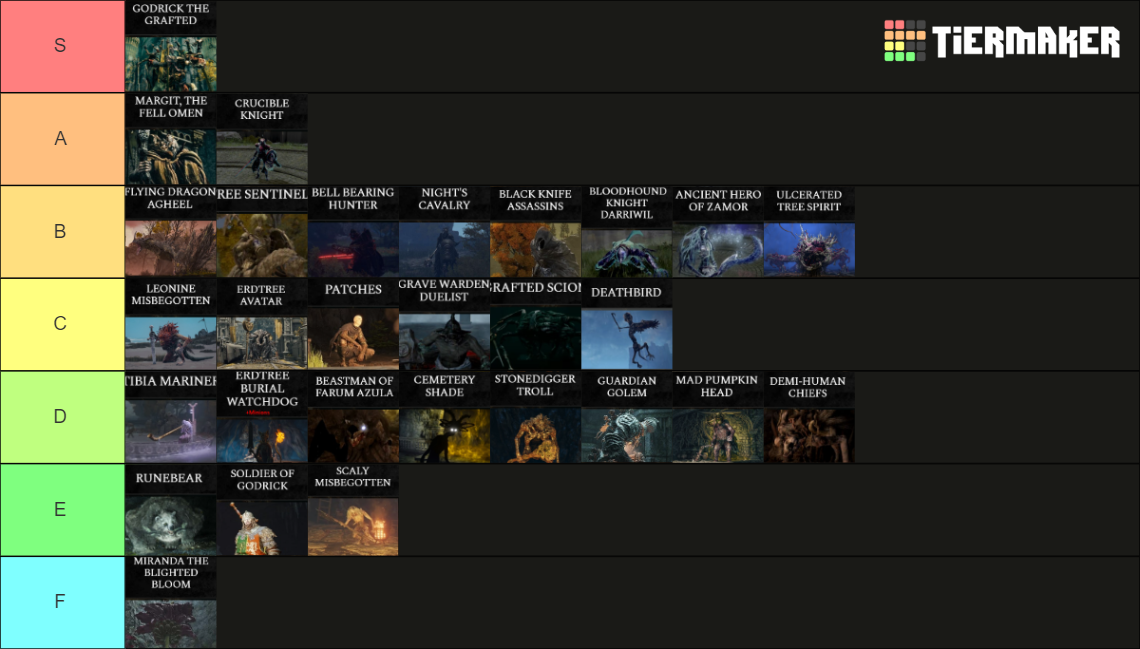Select the Mad Pumpkin Head card
The image size is (1140, 649).
718,417
